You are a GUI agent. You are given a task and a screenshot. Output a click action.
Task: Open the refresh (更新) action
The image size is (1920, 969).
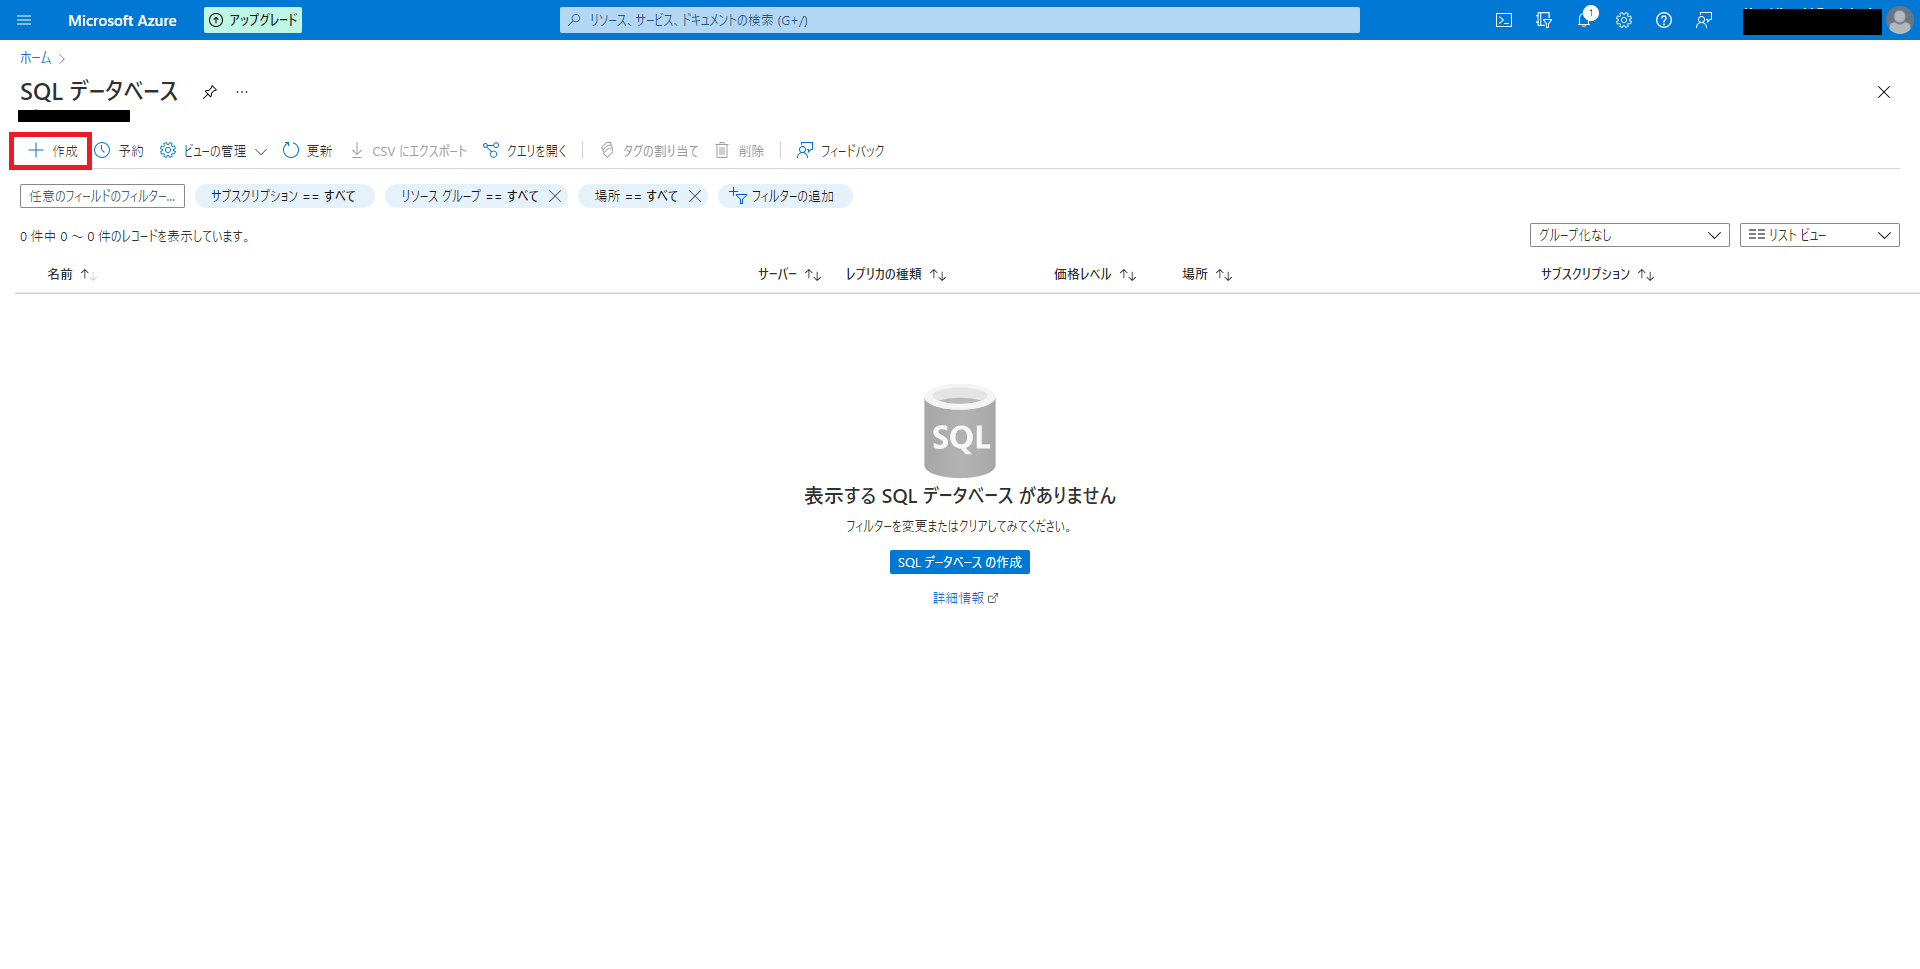click(307, 150)
